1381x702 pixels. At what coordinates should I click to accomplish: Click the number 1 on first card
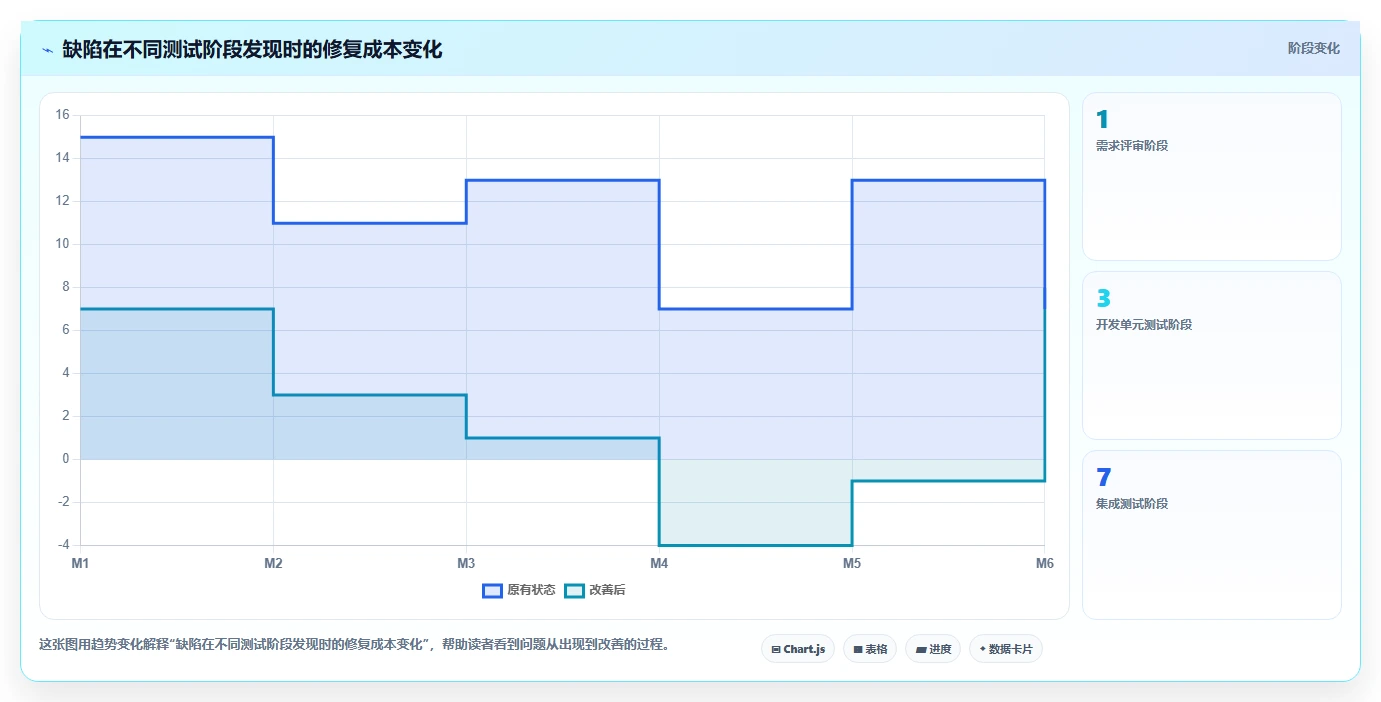(x=1102, y=120)
